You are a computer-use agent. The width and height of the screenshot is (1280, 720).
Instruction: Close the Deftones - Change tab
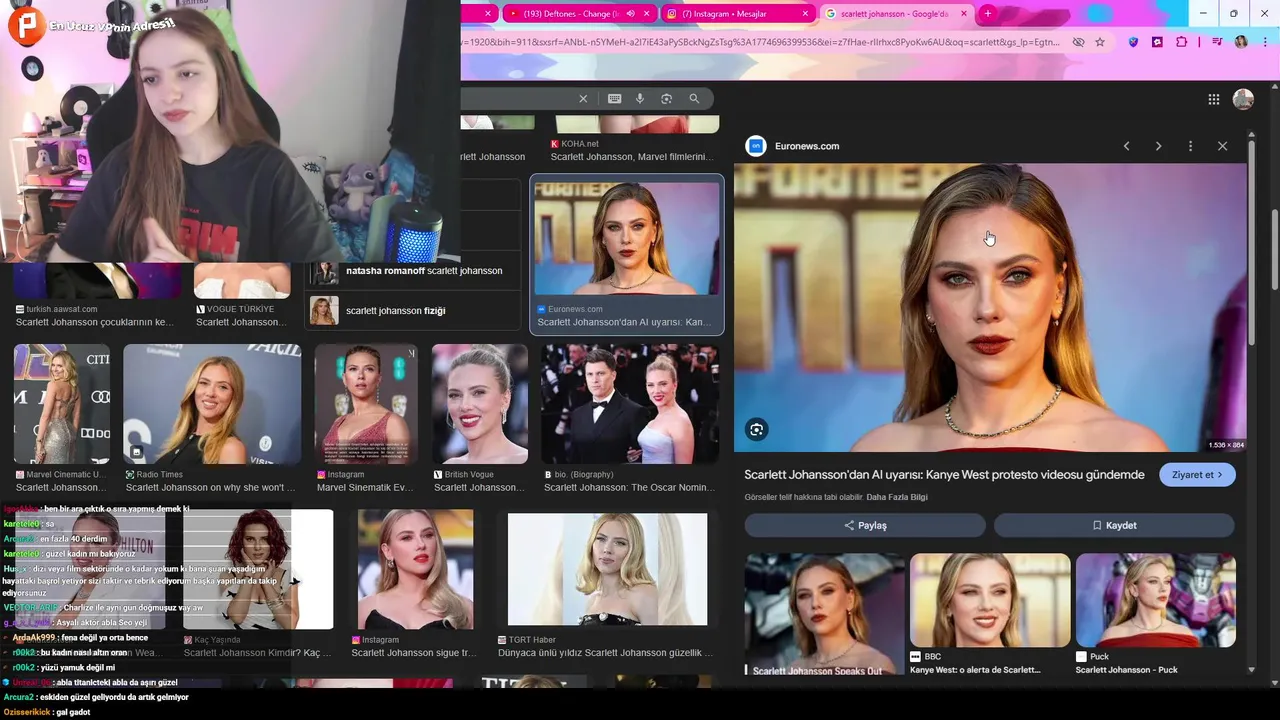point(647,14)
